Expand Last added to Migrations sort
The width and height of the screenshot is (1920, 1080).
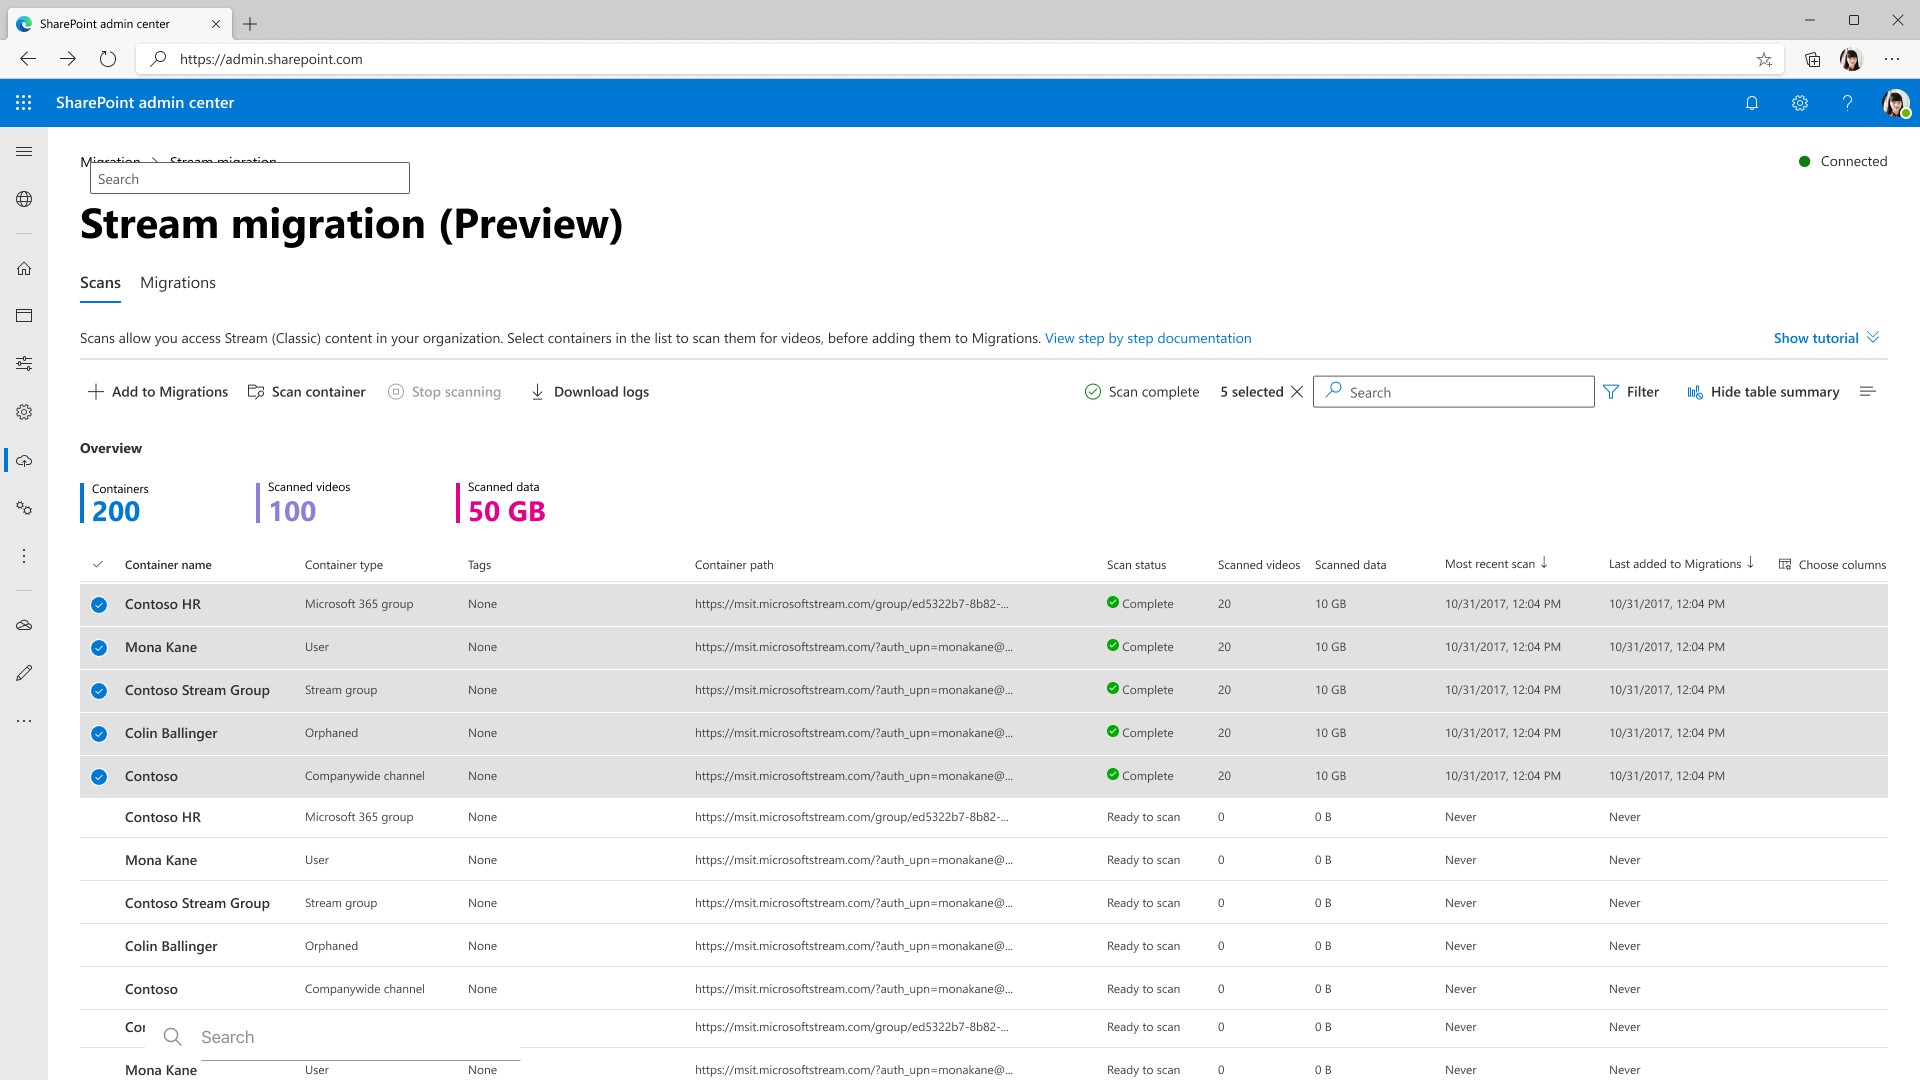pos(1750,563)
